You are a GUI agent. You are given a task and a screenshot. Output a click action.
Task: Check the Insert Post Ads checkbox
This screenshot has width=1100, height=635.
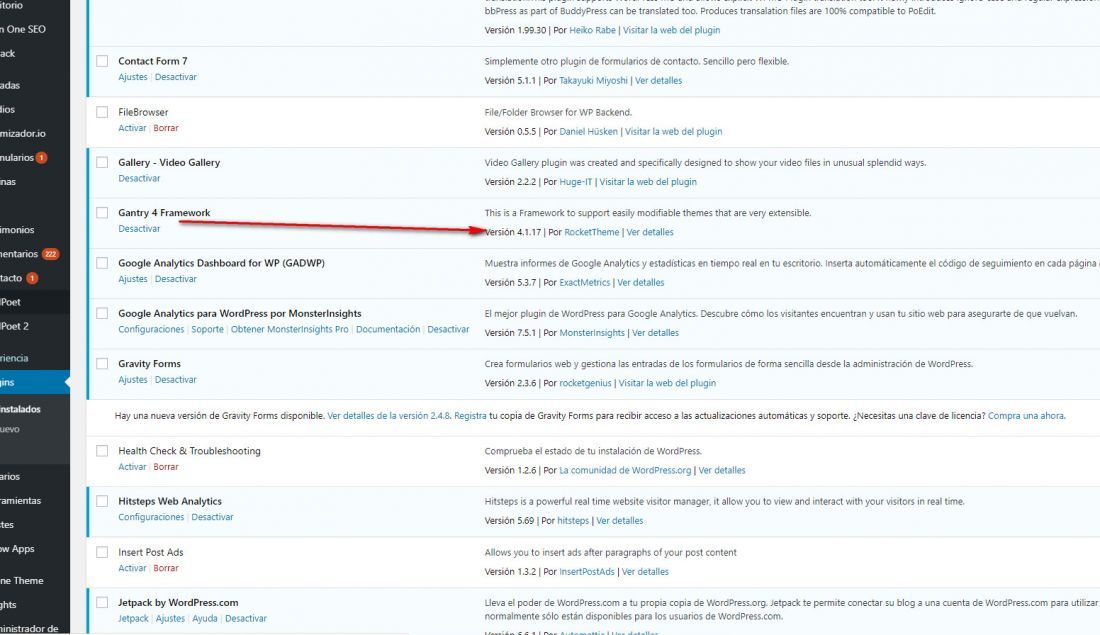(102, 552)
